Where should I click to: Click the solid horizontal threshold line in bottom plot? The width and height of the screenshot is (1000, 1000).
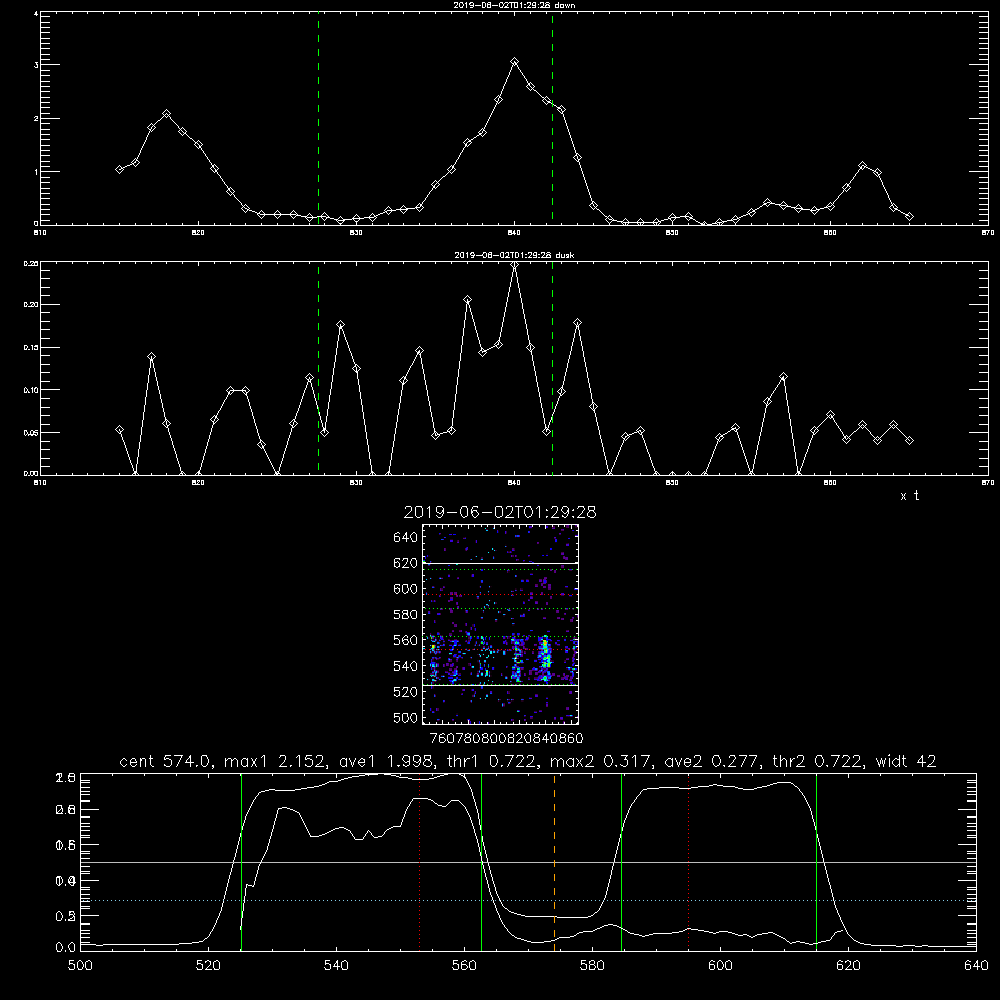click(x=528, y=862)
